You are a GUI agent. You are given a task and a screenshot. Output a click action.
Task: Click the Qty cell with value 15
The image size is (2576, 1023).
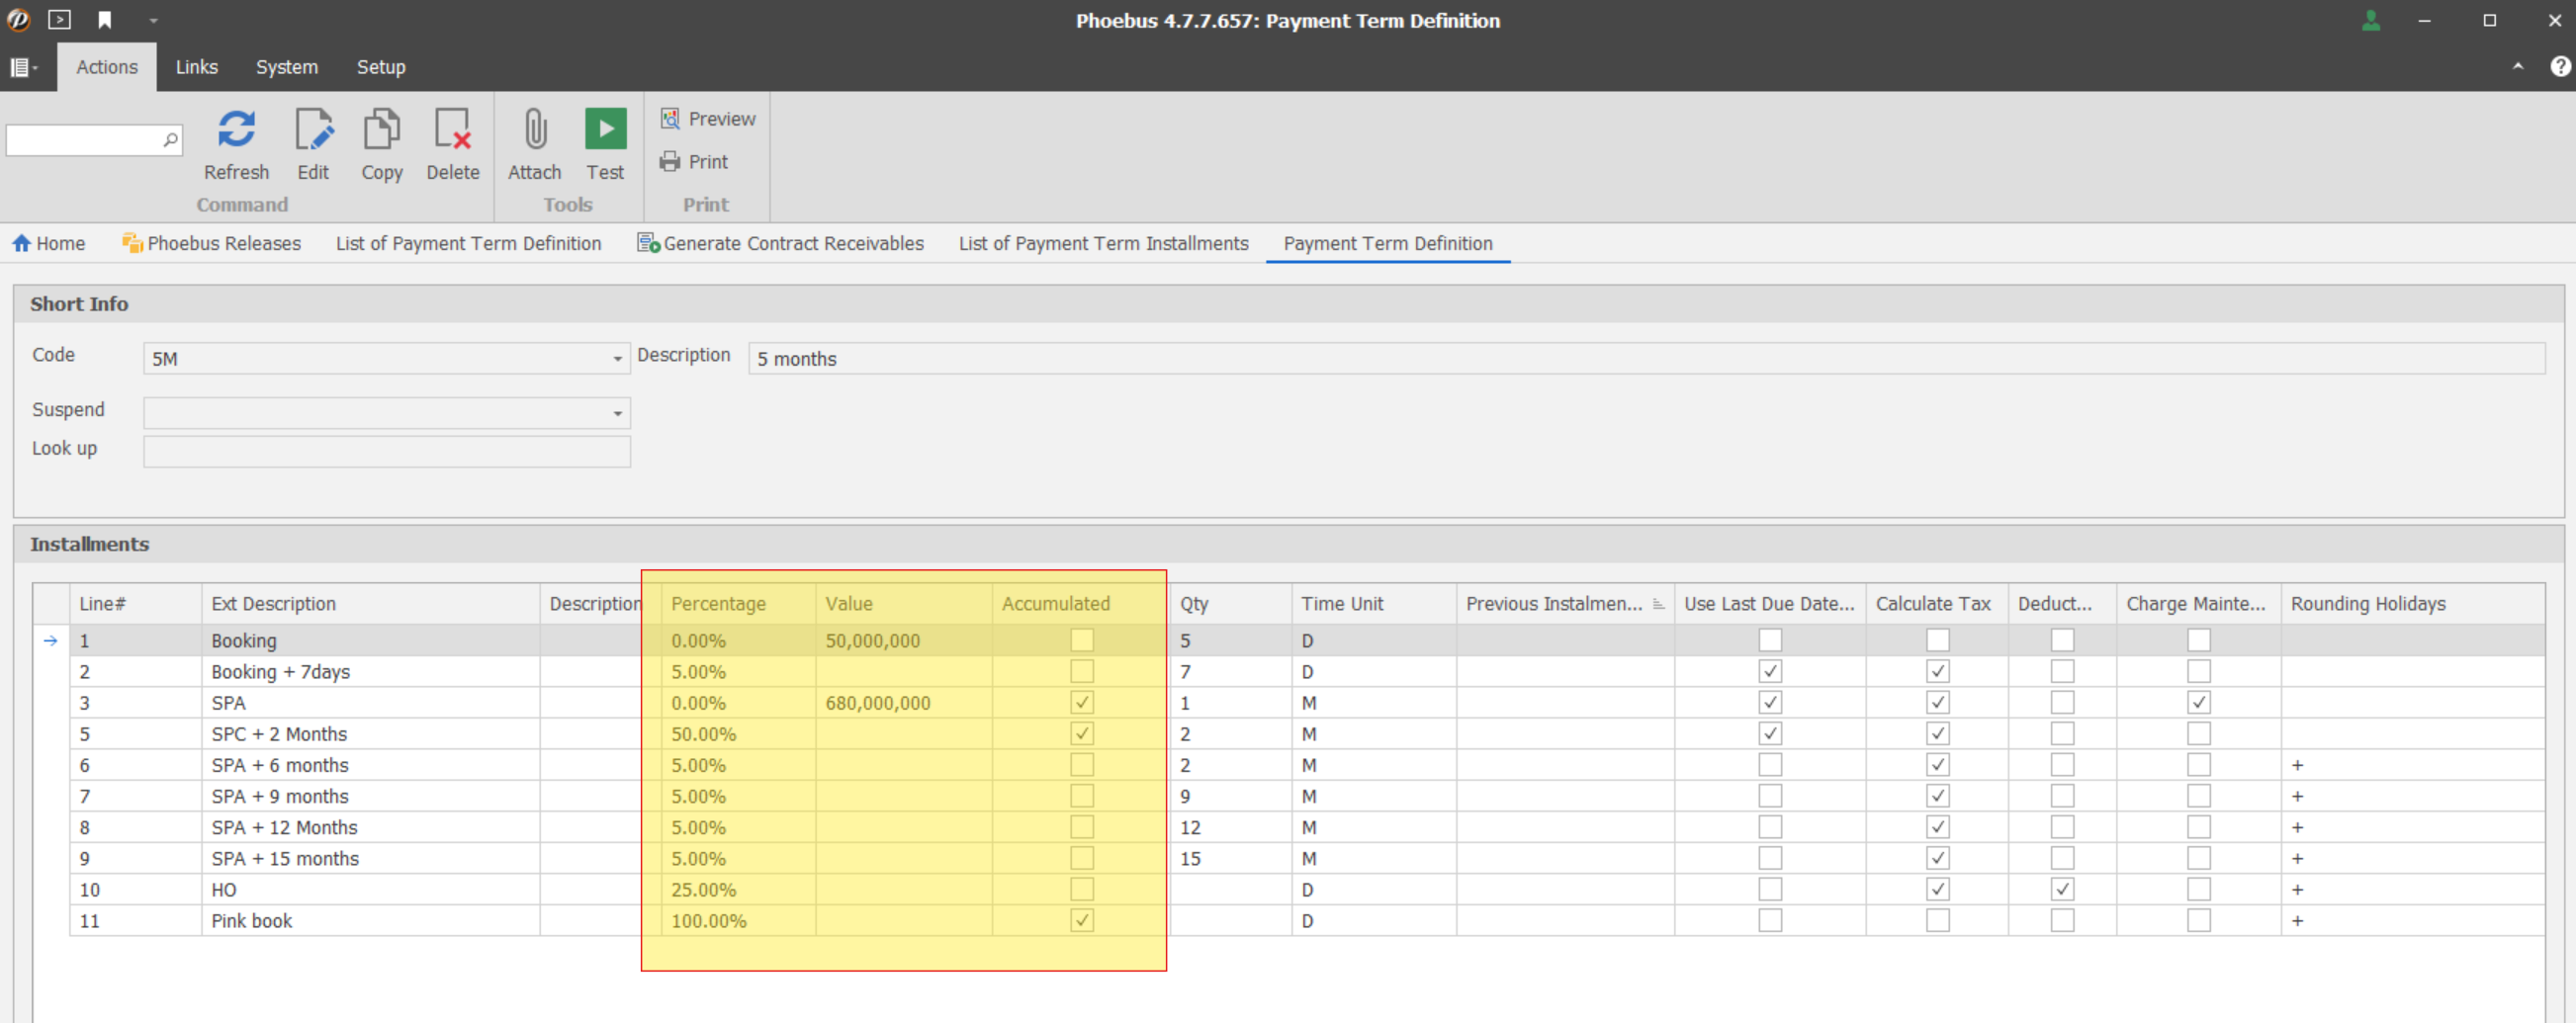click(1231, 858)
